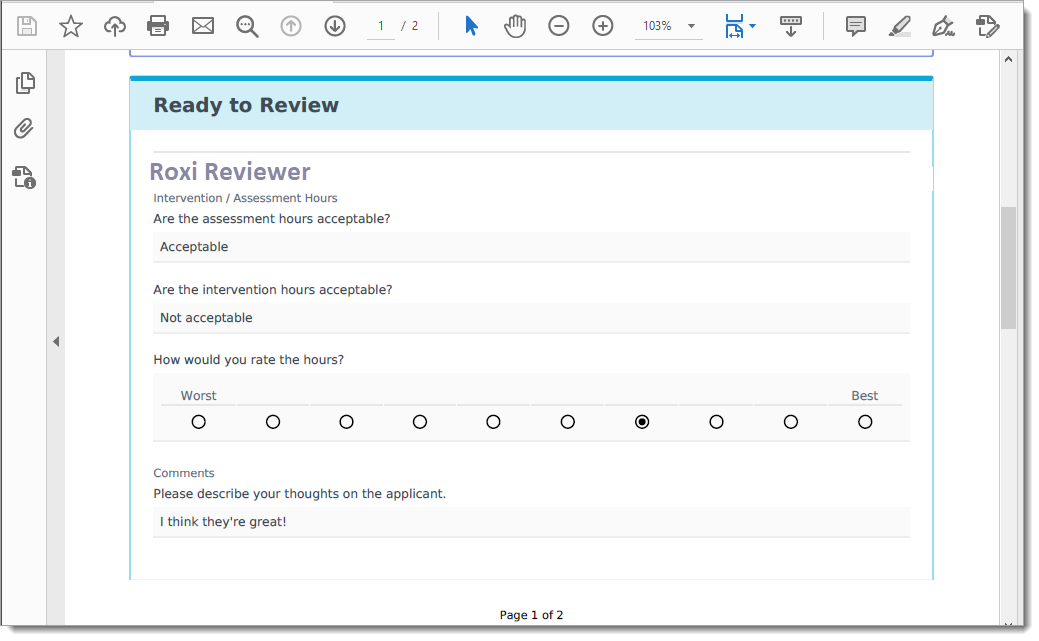
Task: Zoom out with the minus icon
Action: pos(559,27)
